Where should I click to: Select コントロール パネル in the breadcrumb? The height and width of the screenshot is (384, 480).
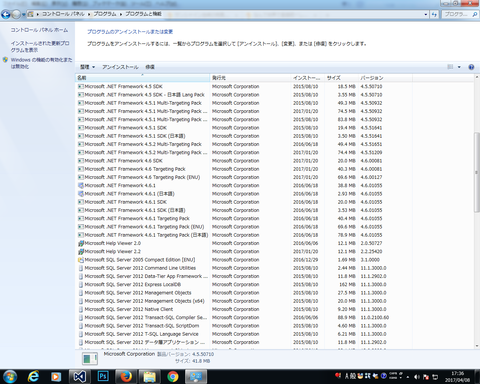[x=63, y=14]
